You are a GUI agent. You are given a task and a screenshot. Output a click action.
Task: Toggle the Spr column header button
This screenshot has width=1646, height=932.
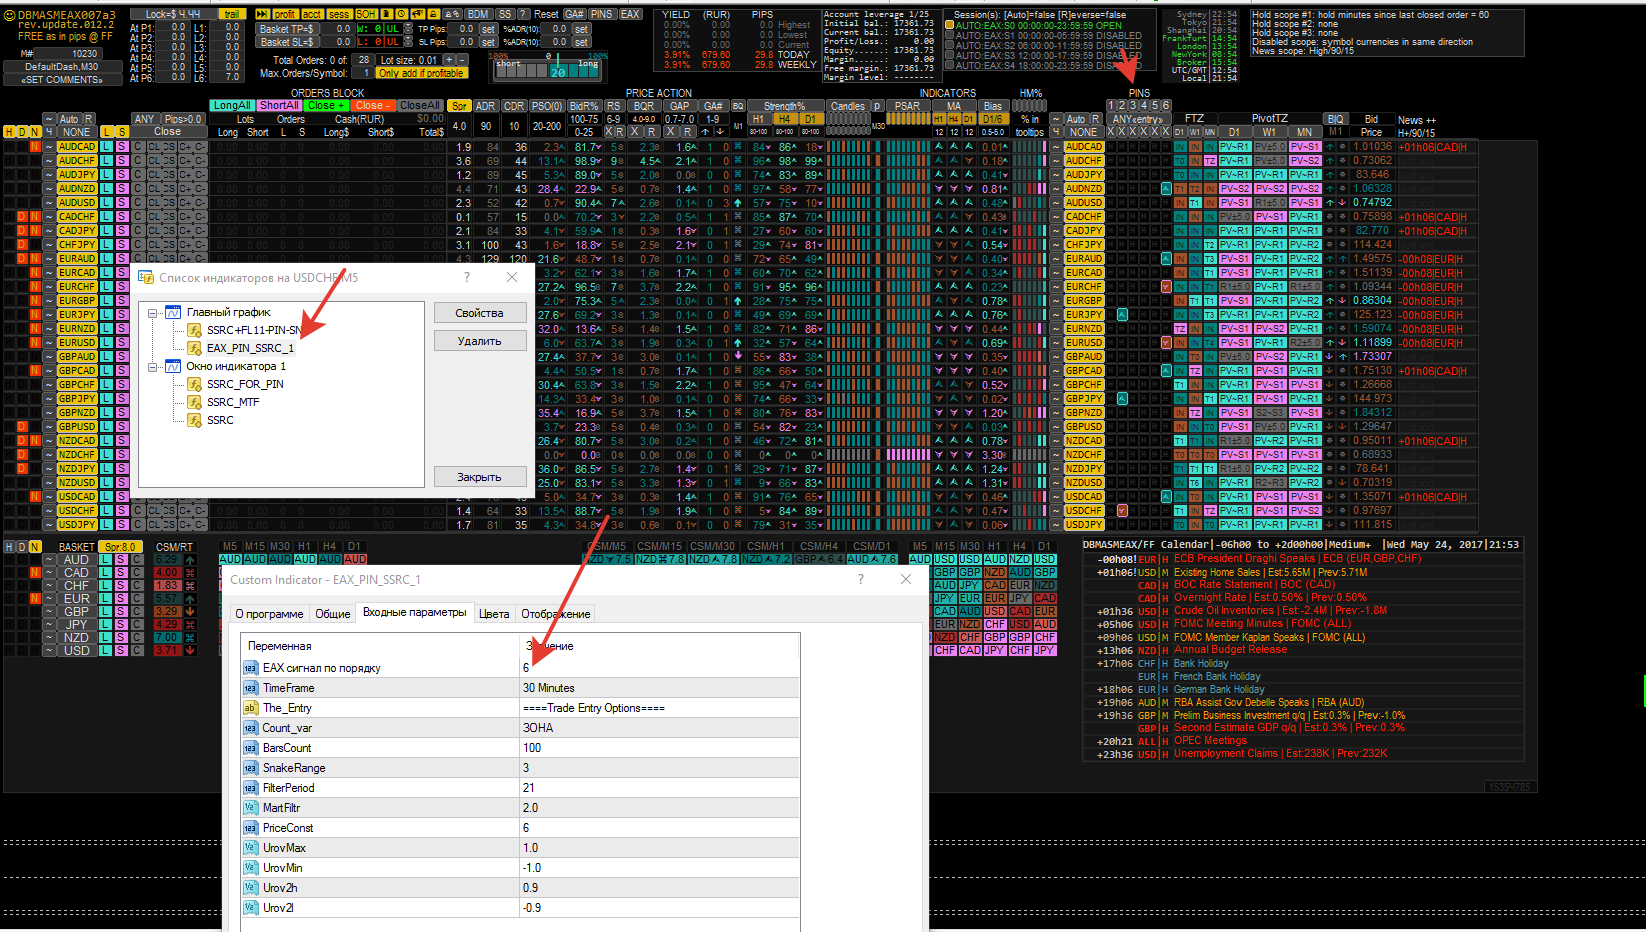click(459, 105)
